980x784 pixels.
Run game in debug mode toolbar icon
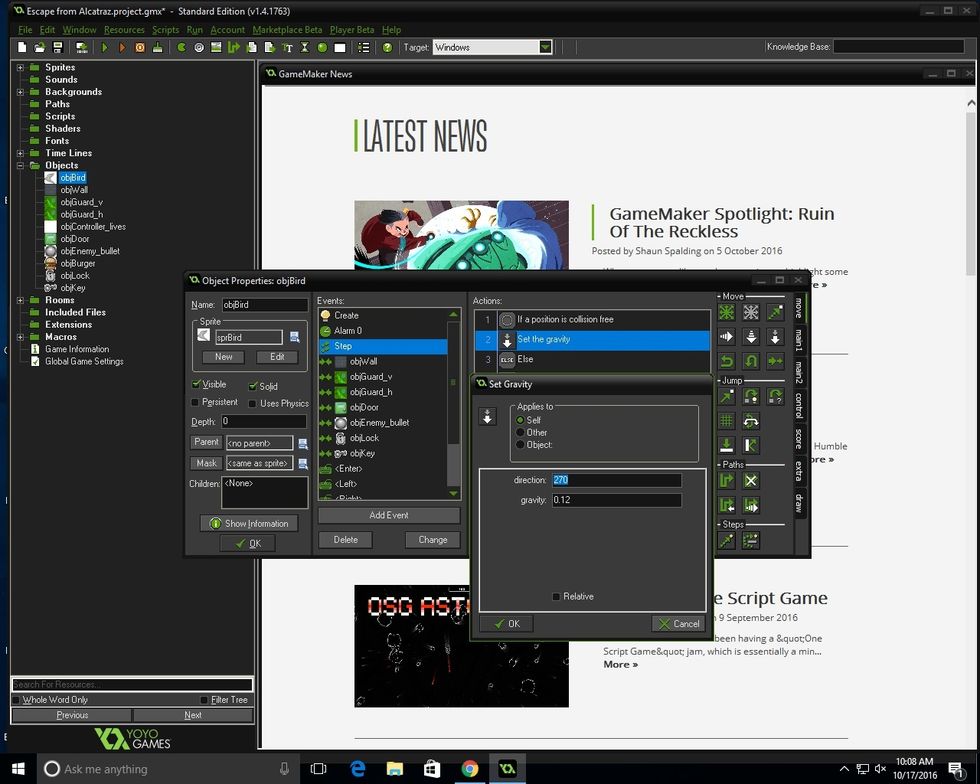pyautogui.click(x=122, y=47)
